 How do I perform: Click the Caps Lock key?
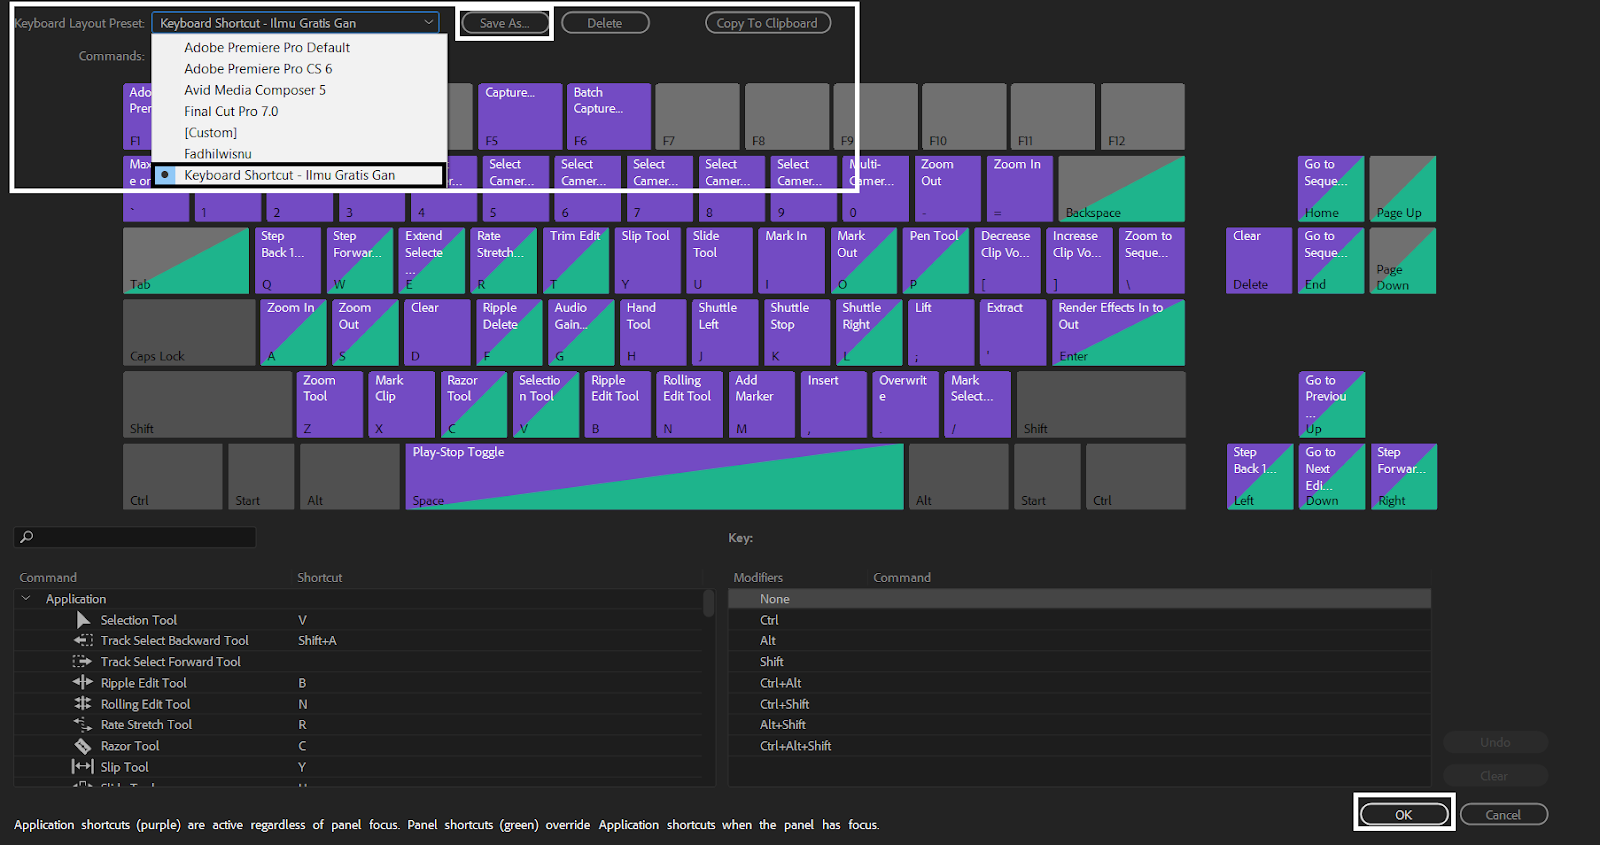coord(189,333)
